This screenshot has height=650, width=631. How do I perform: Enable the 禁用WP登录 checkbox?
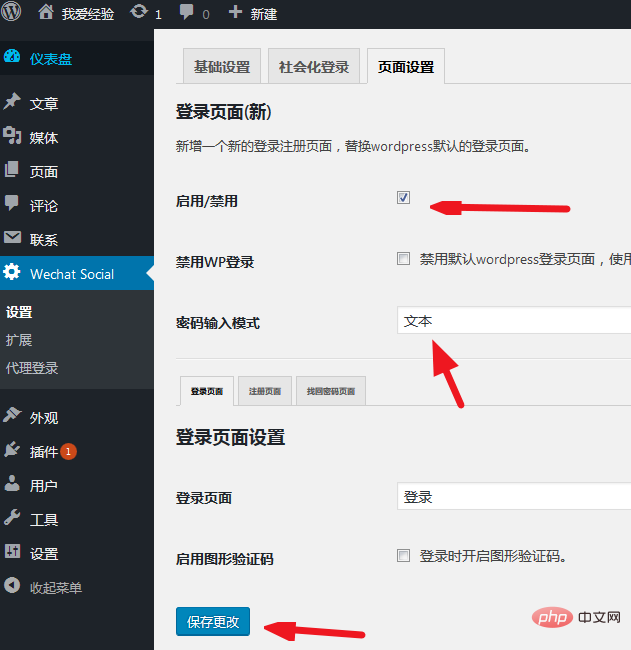pyautogui.click(x=404, y=259)
